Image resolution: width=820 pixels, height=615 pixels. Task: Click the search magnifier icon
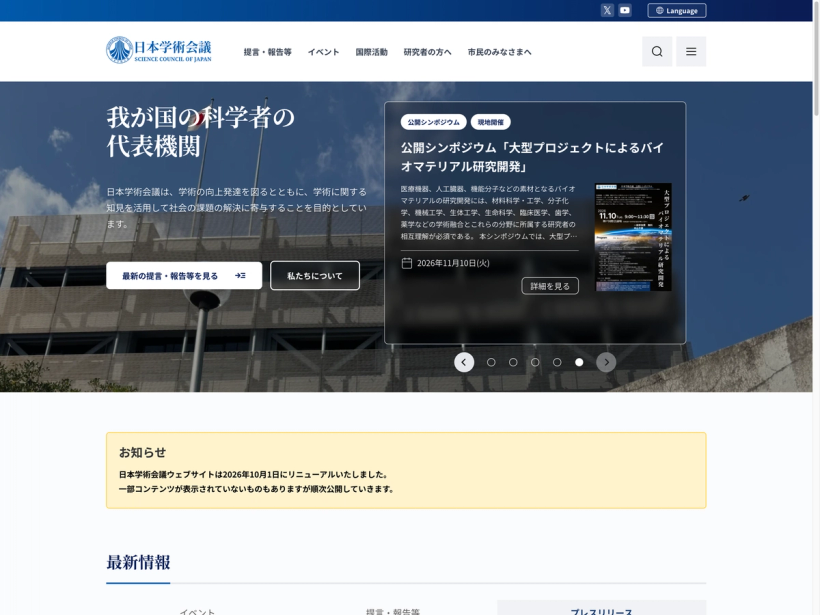[657, 51]
